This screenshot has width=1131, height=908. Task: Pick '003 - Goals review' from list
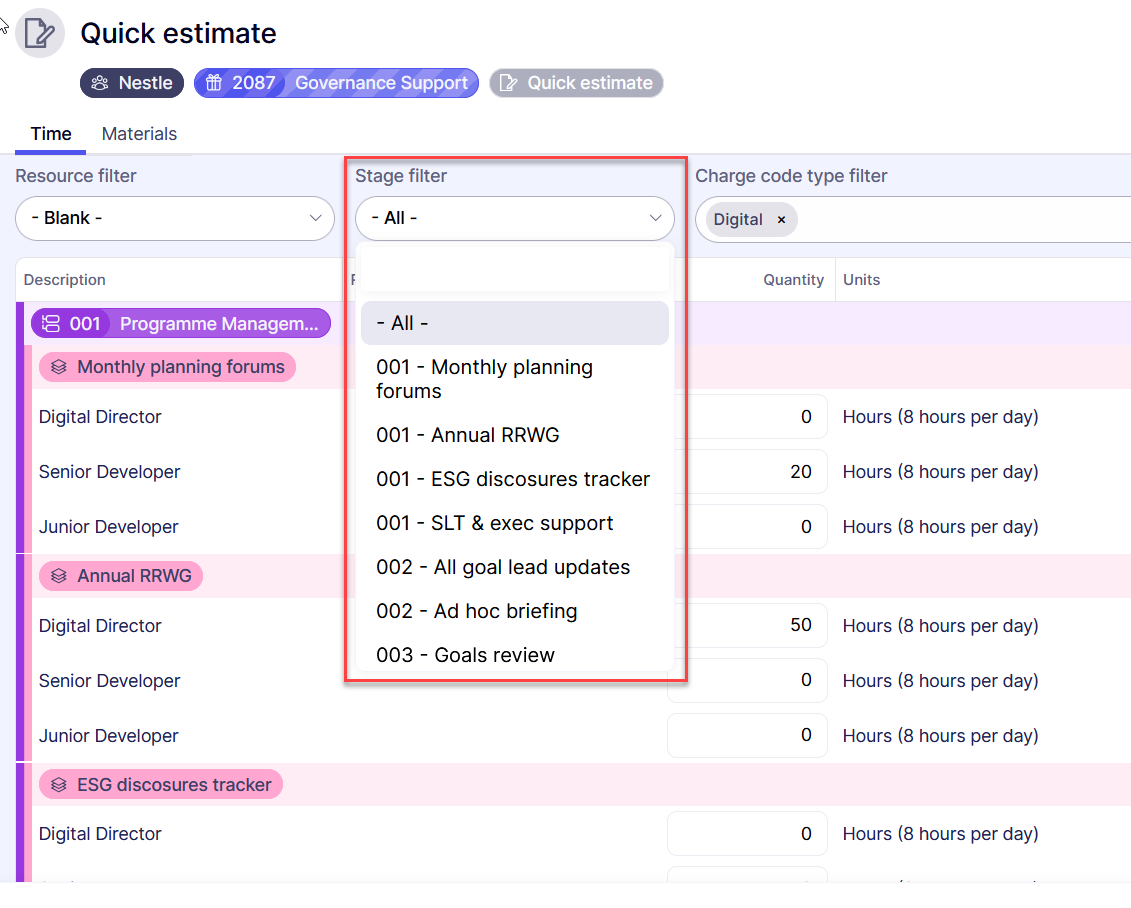pos(466,655)
